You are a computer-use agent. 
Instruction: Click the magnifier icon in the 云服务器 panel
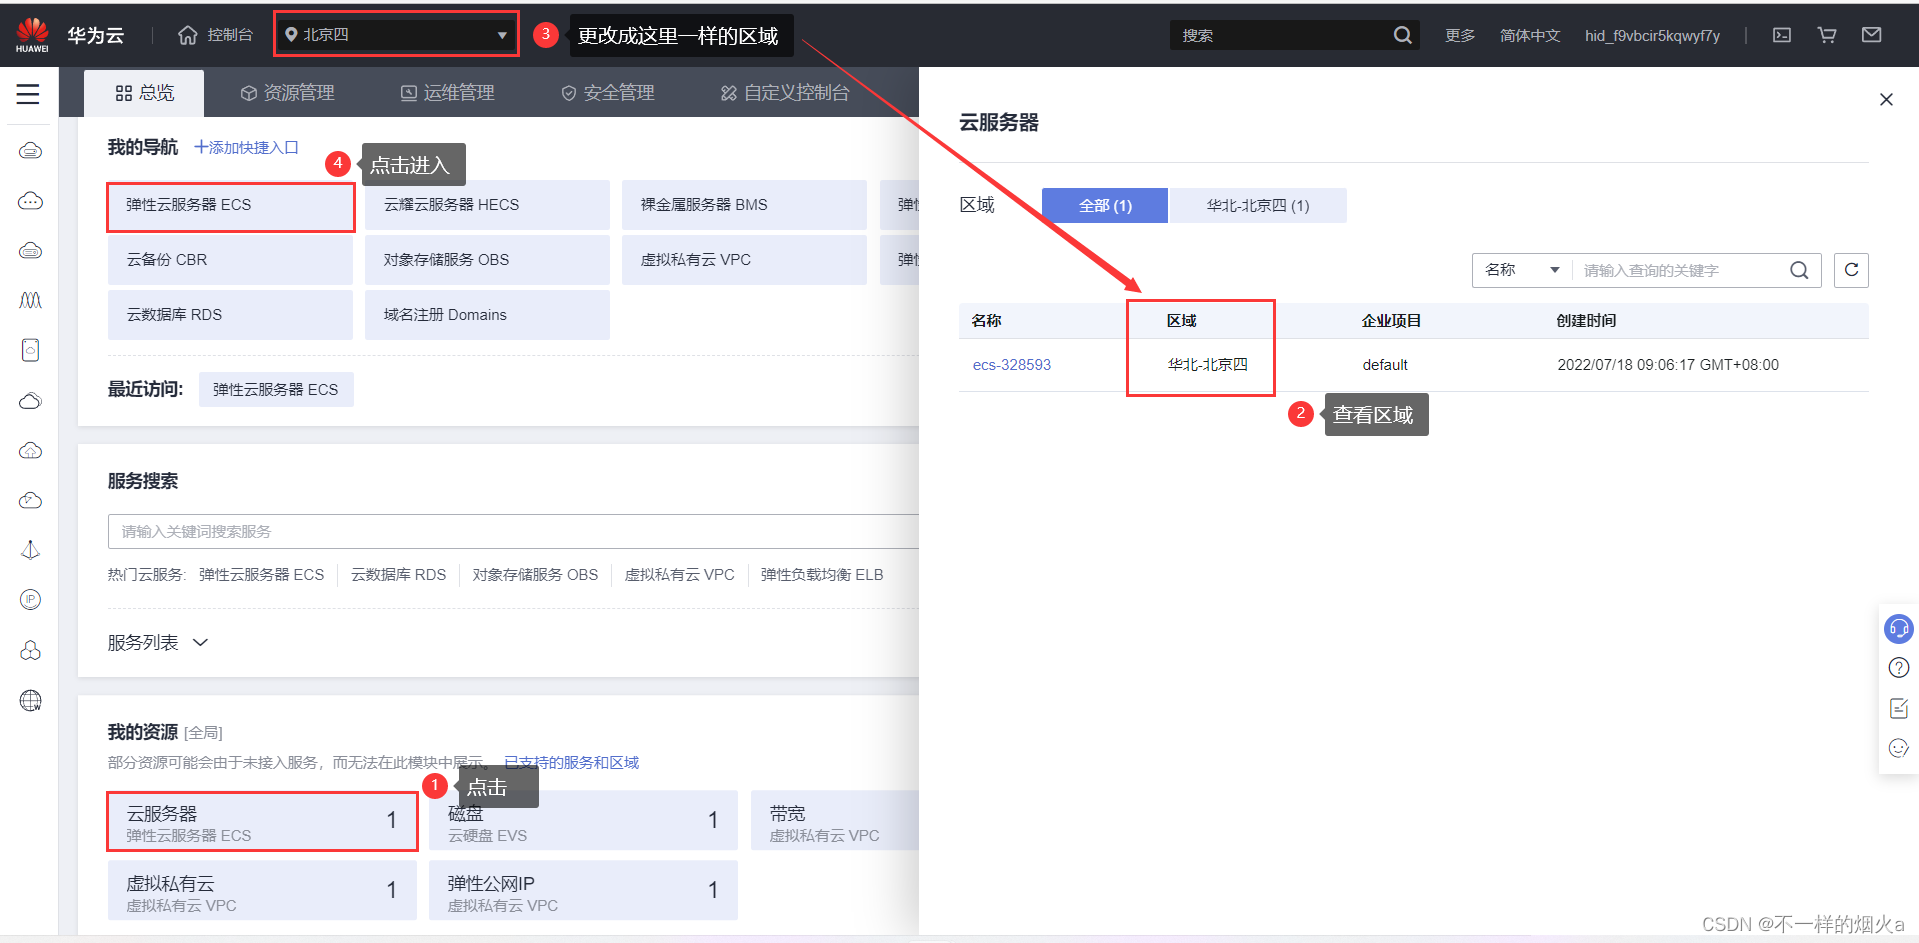1799,270
